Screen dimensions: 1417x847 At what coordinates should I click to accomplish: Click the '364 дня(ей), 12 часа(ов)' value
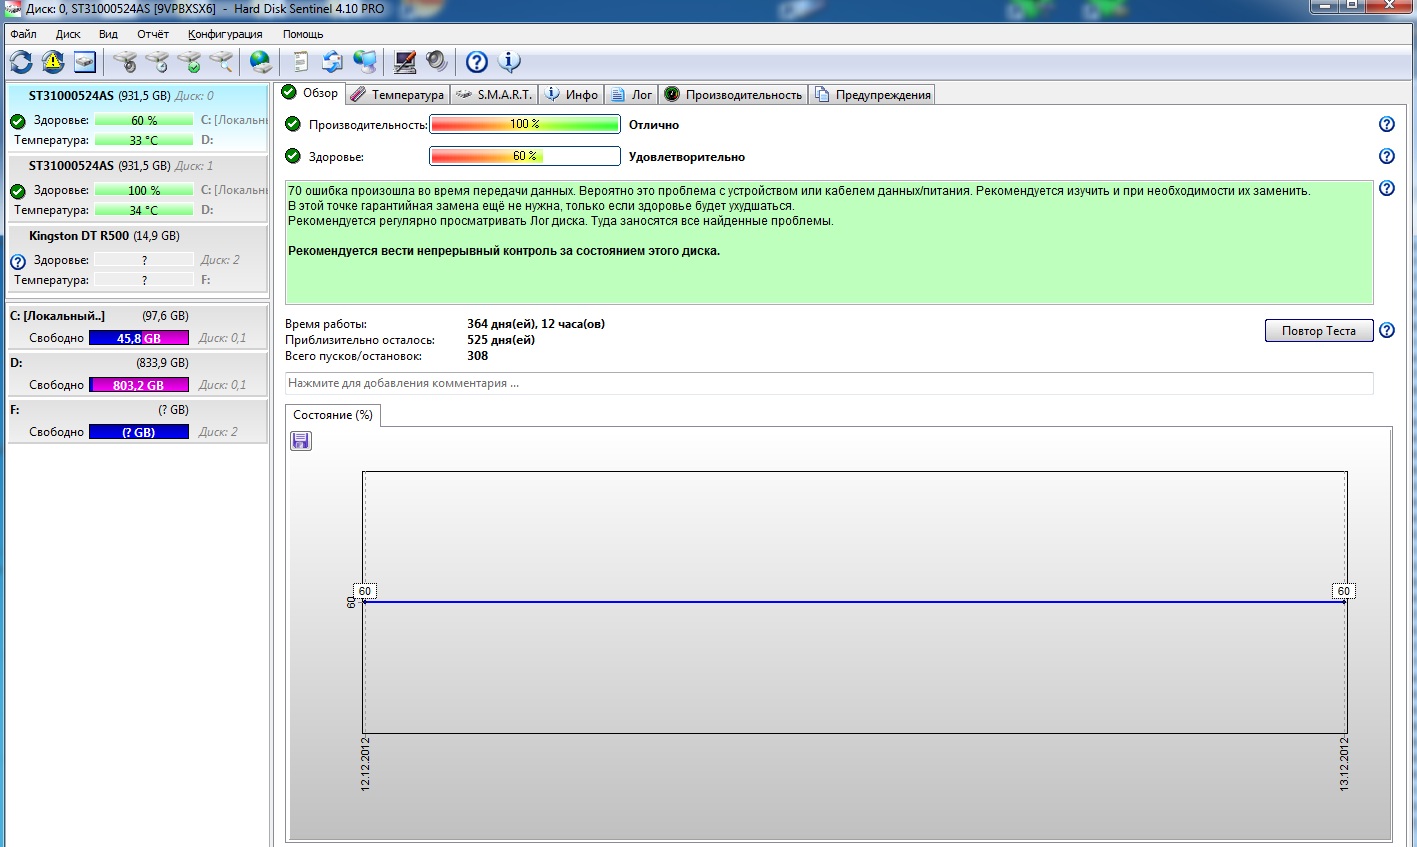pyautogui.click(x=536, y=324)
